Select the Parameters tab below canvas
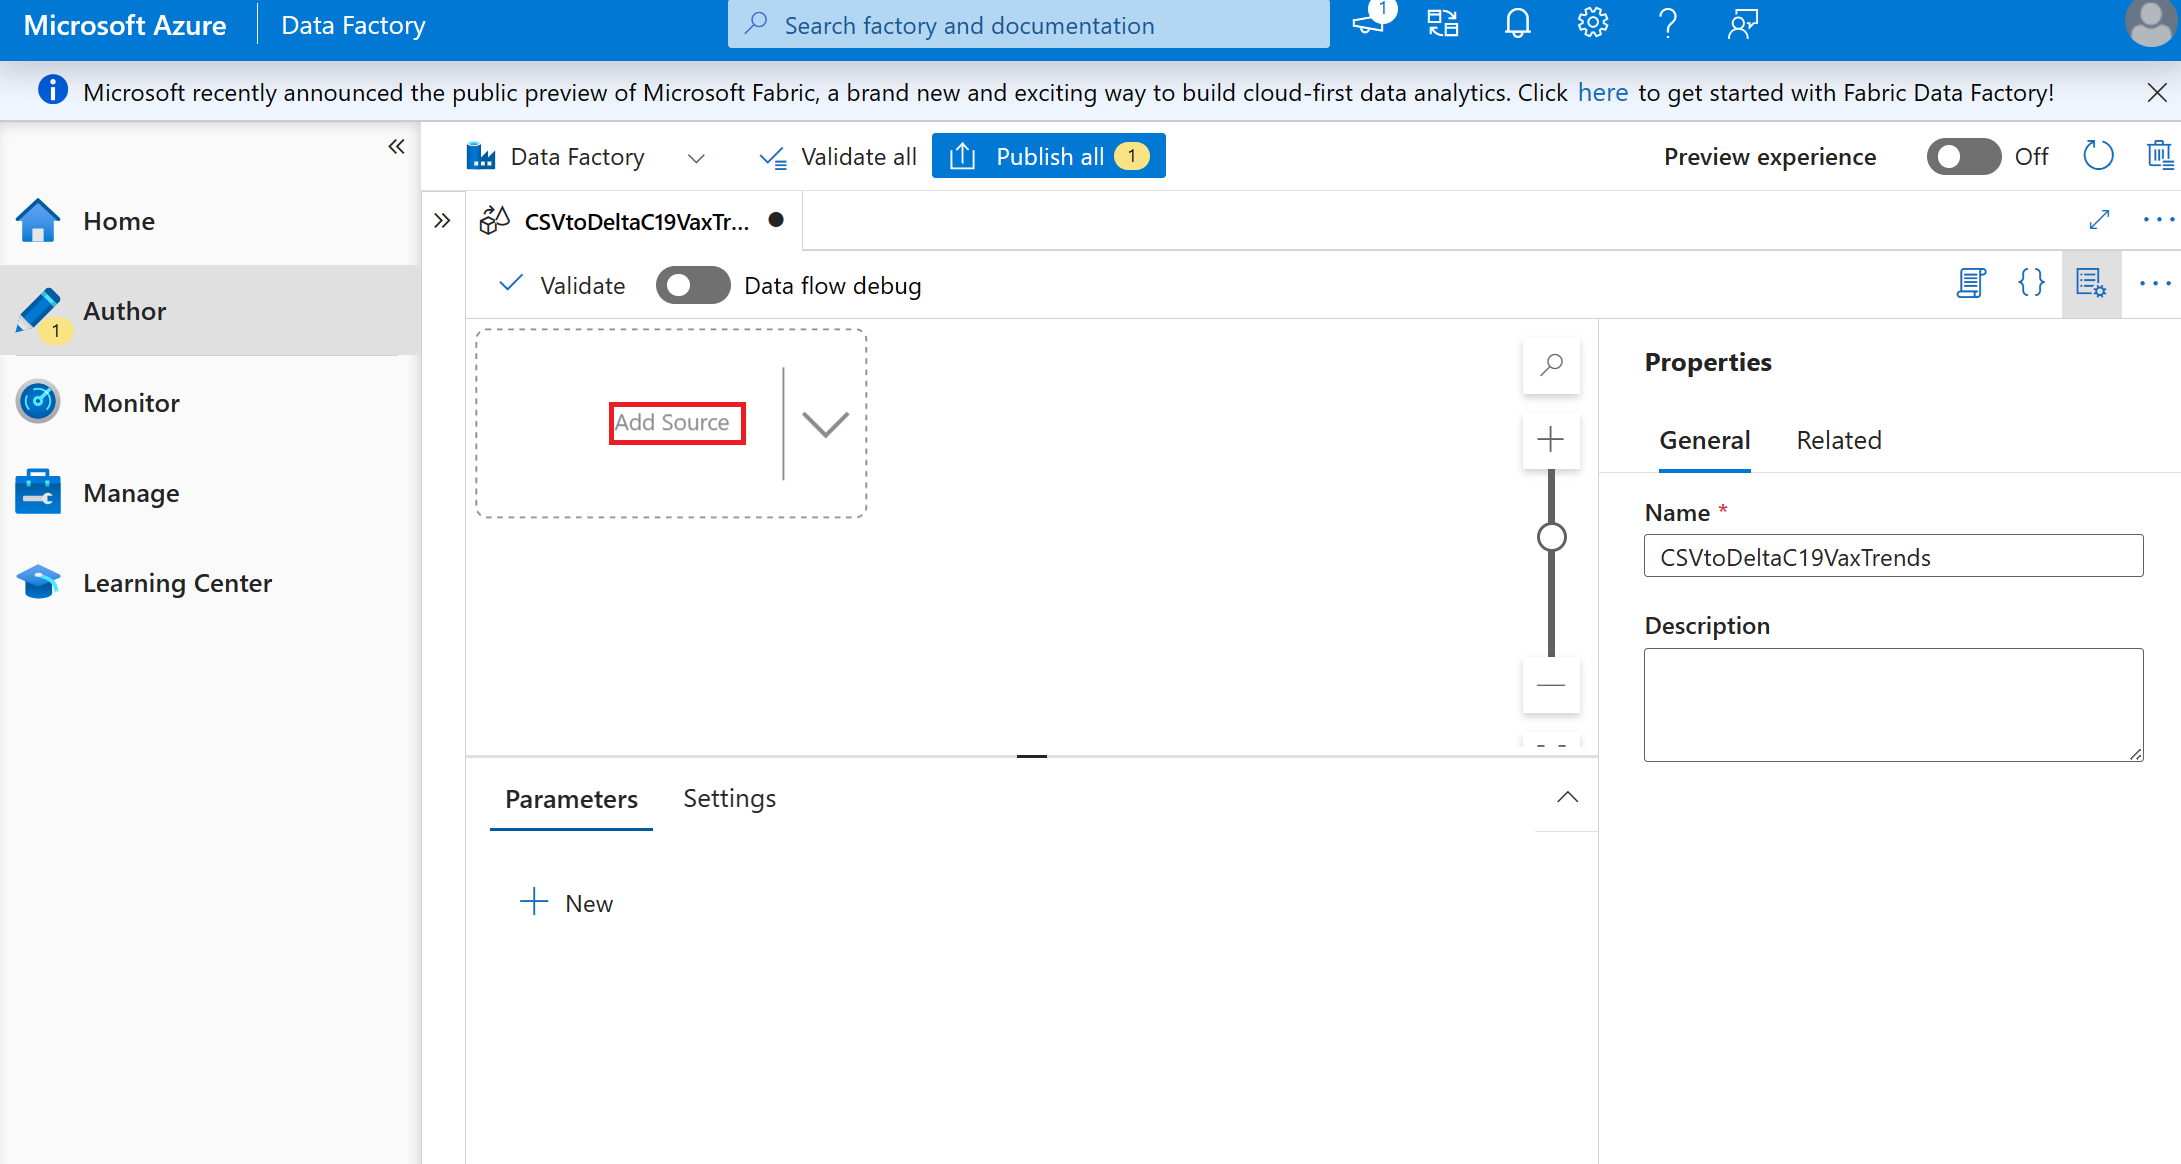Screen dimensions: 2181x1164 tap(571, 798)
